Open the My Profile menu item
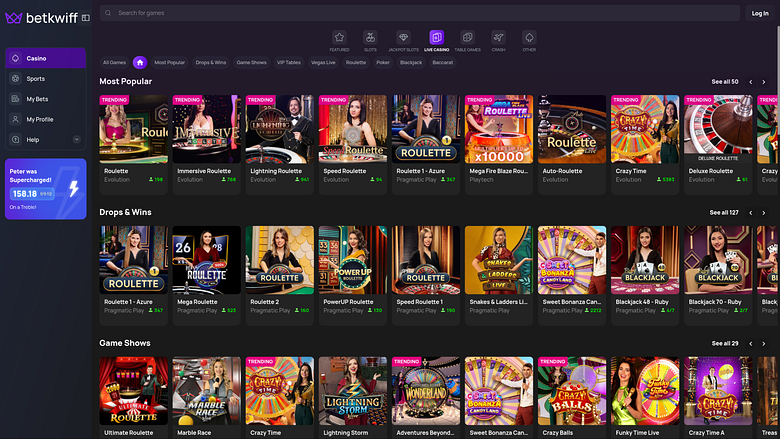This screenshot has width=780, height=439. tap(45, 119)
